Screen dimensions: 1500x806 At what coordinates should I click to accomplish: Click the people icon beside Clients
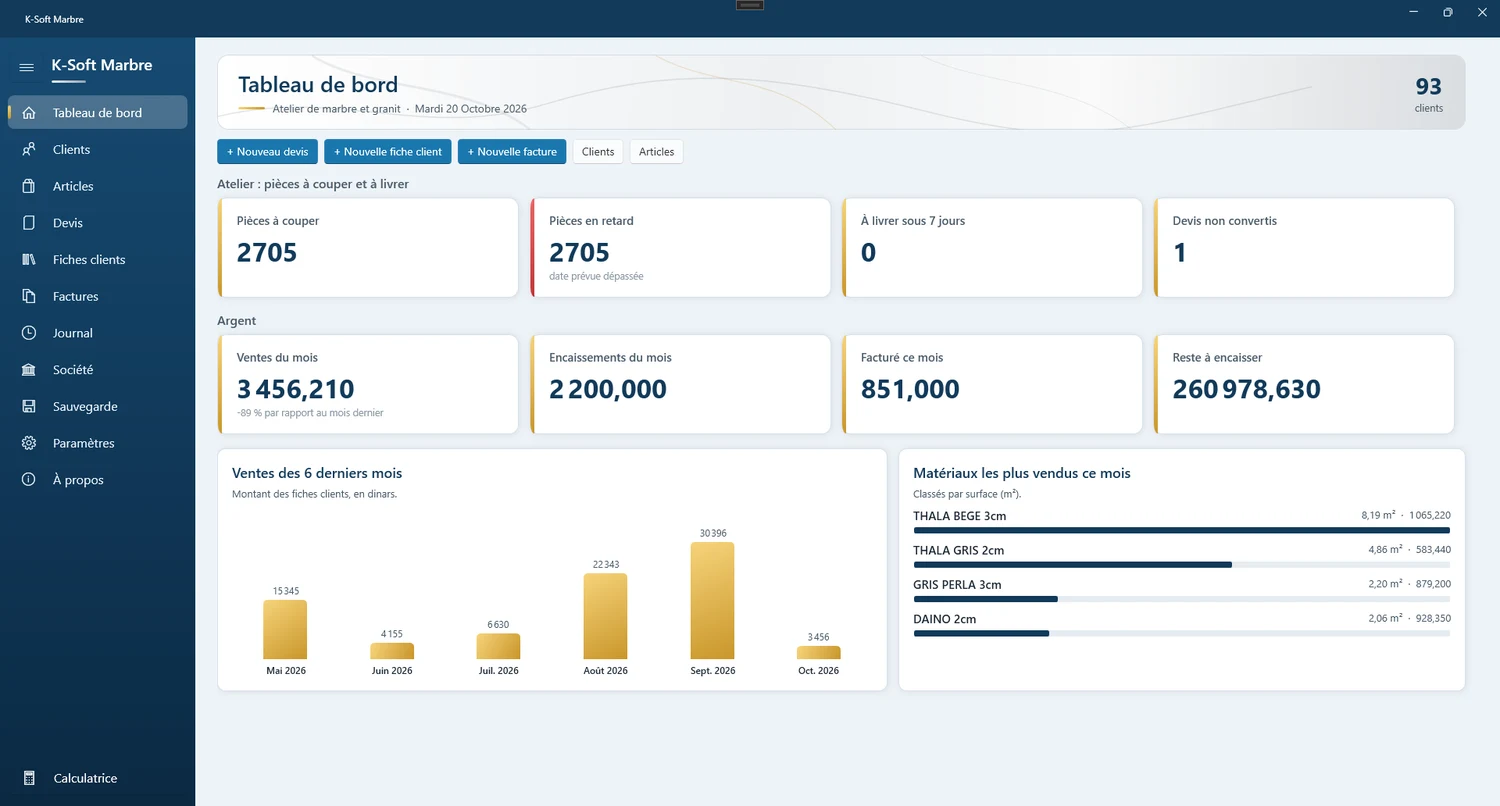tap(29, 150)
